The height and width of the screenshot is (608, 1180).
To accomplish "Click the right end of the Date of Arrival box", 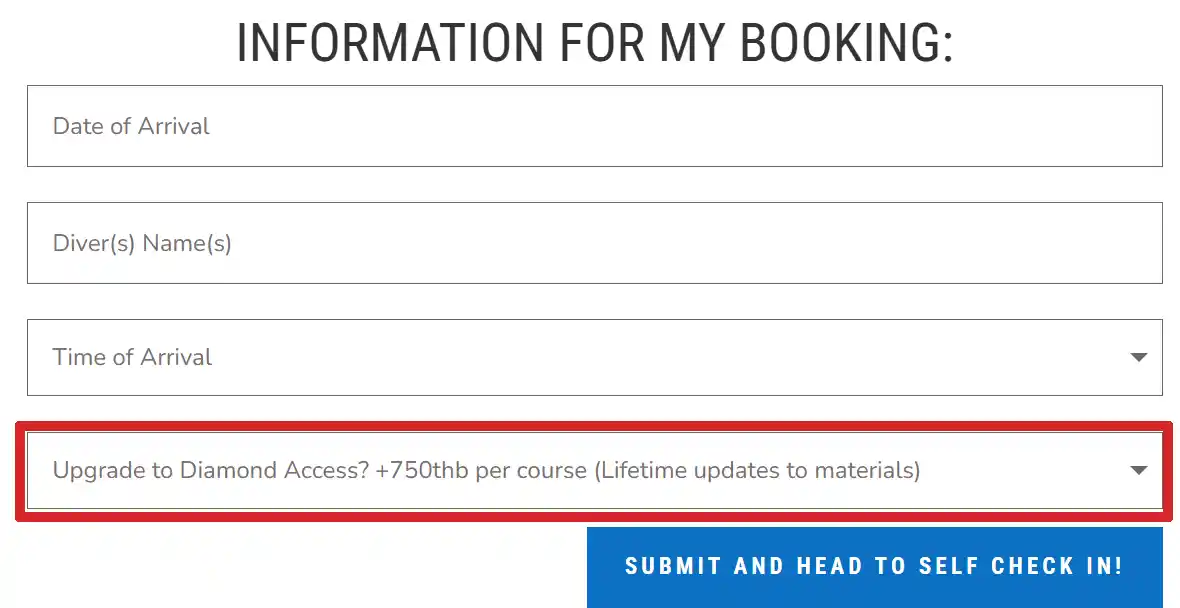I will pos(1120,126).
